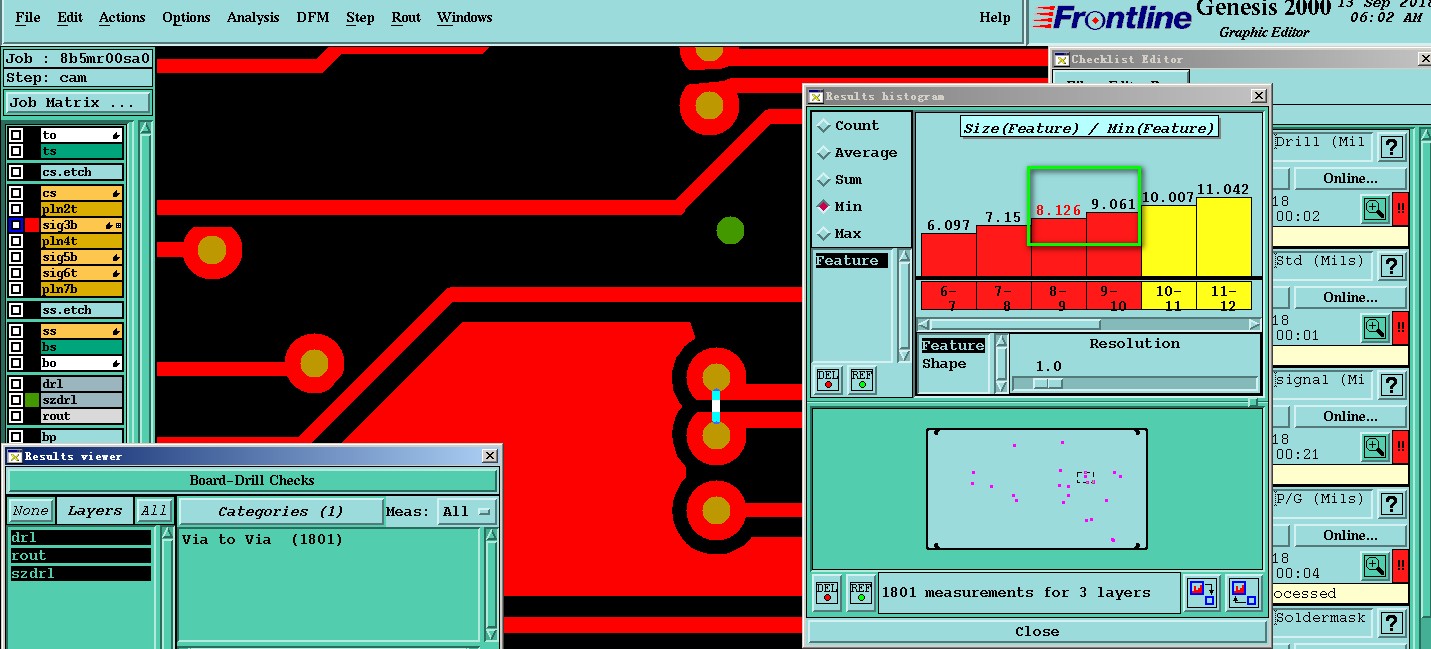Open help for the Soldermask checklist item

(1391, 624)
